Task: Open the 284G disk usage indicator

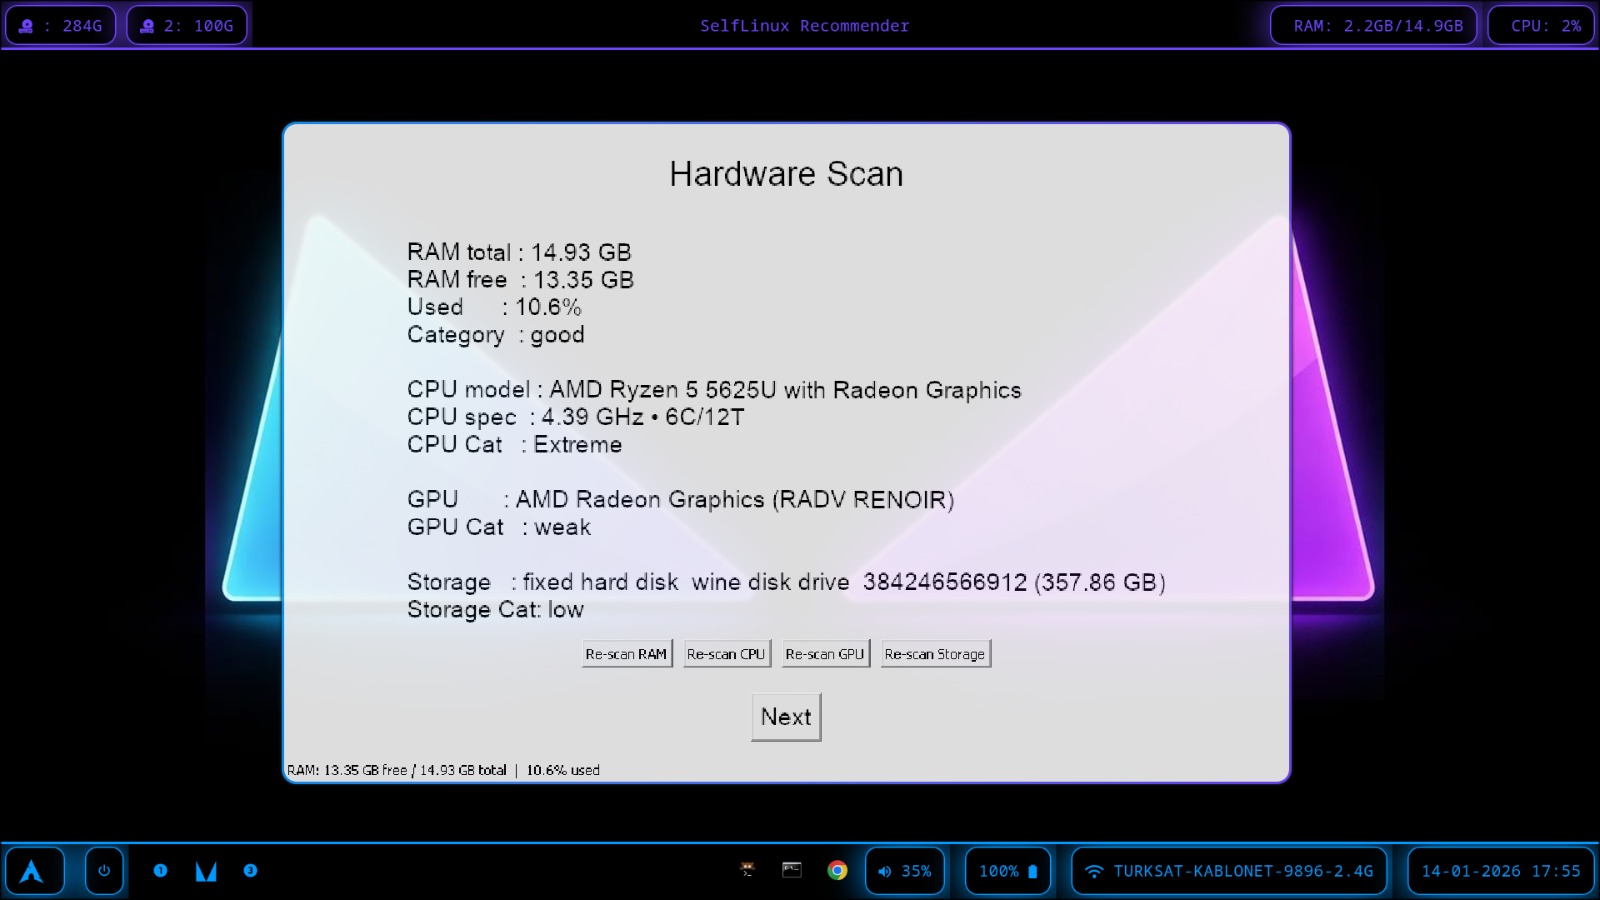Action: [x=60, y=25]
